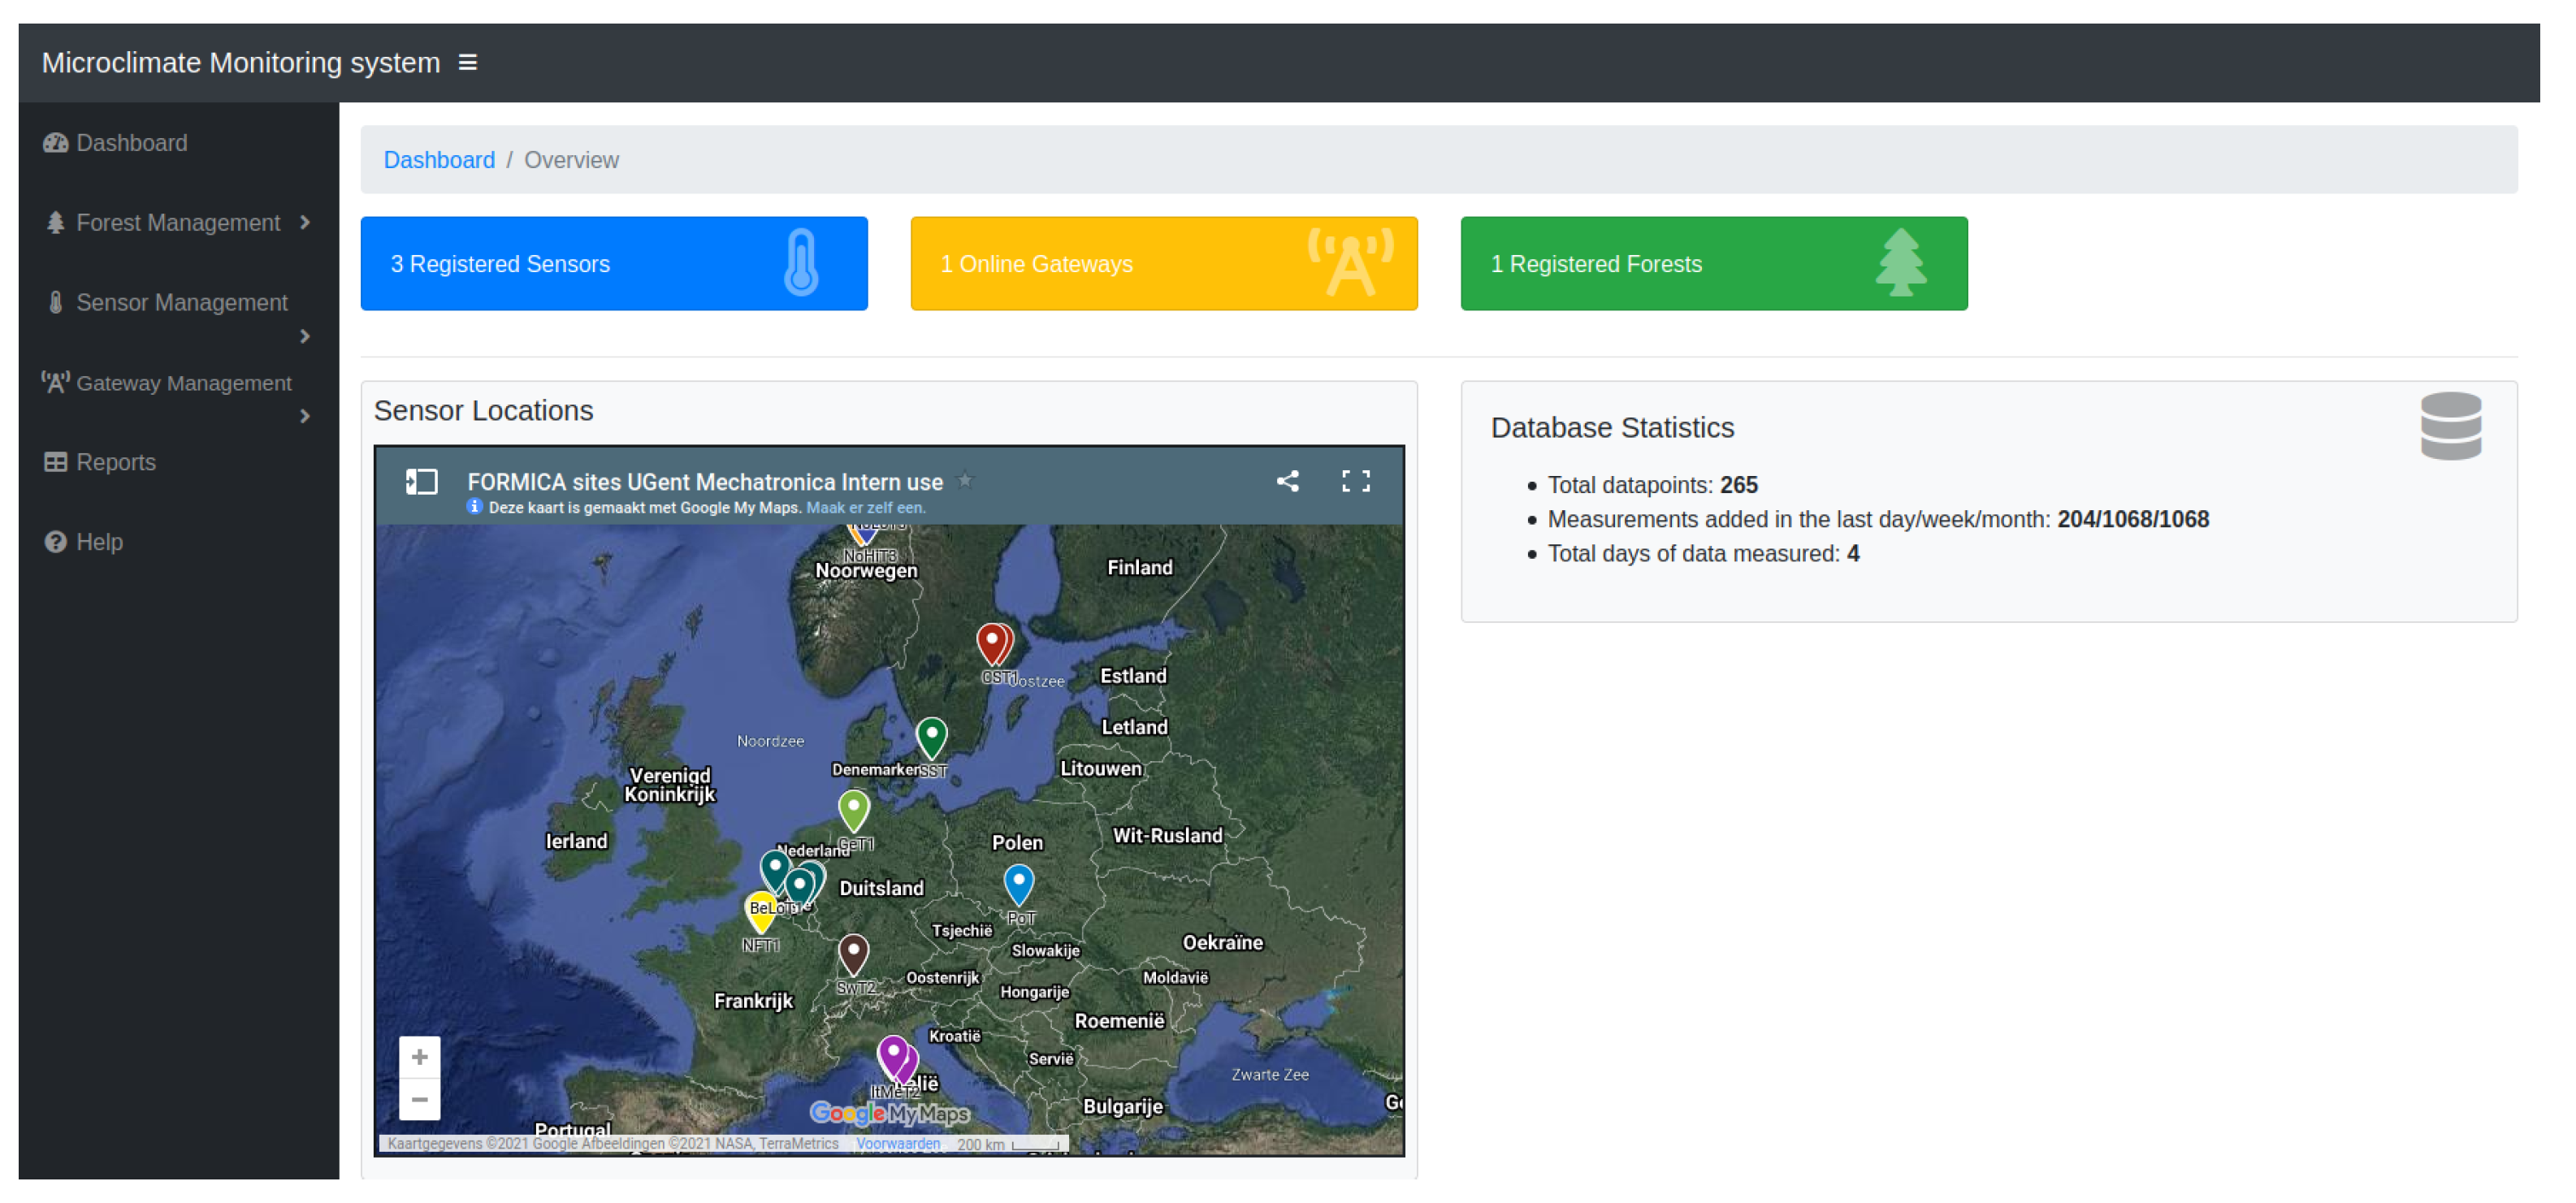
Task: Zoom in on the map
Action: point(419,1057)
